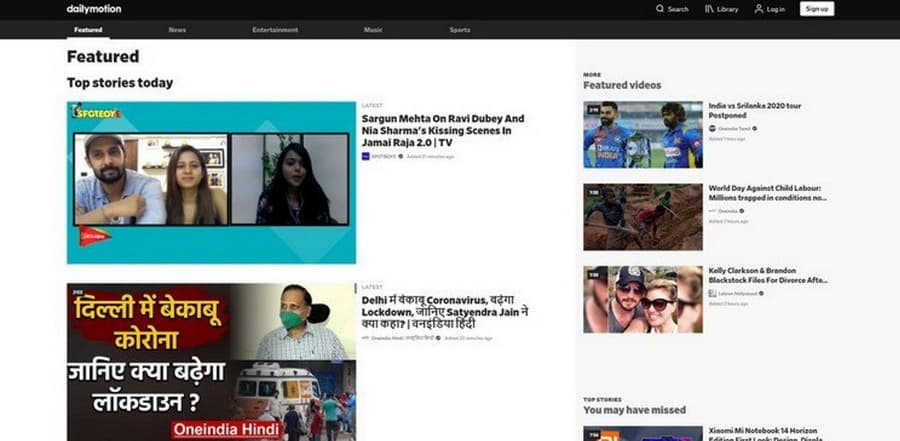This screenshot has height=441, width=900.
Task: Click the Log in person icon
Action: tap(759, 9)
